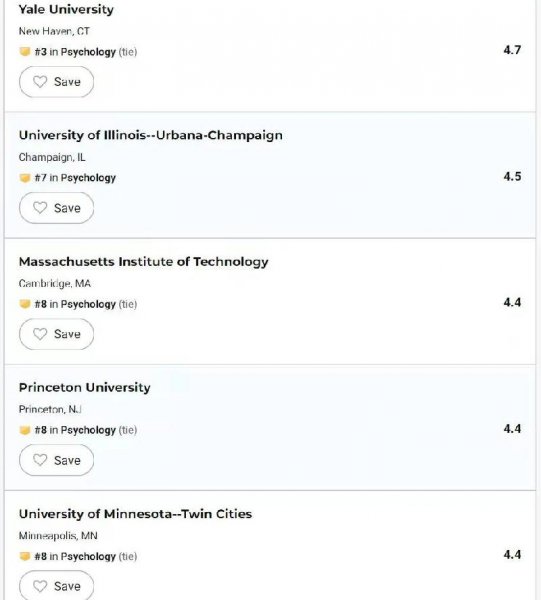Click the heart icon for MIT
Image resolution: width=541 pixels, height=600 pixels.
pos(40,334)
